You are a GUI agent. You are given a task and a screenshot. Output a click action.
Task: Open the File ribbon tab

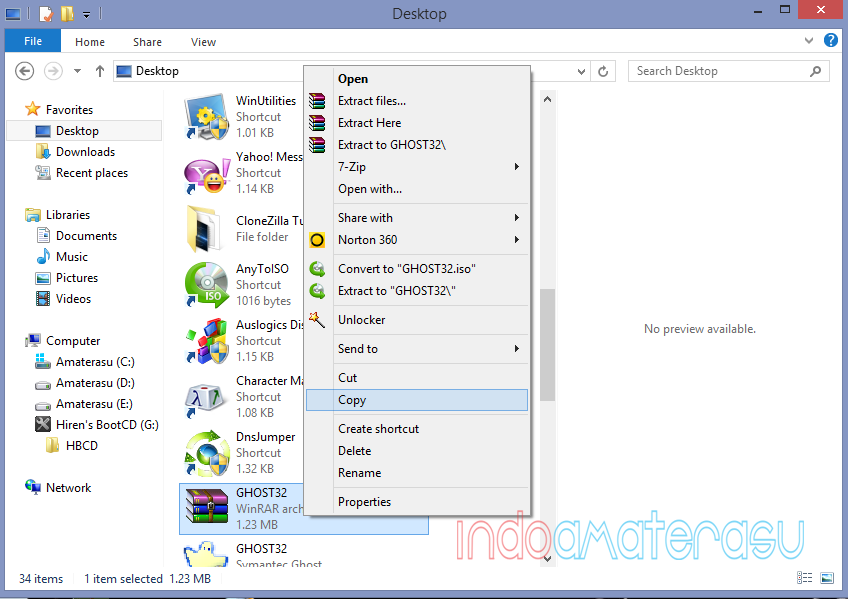coord(33,41)
